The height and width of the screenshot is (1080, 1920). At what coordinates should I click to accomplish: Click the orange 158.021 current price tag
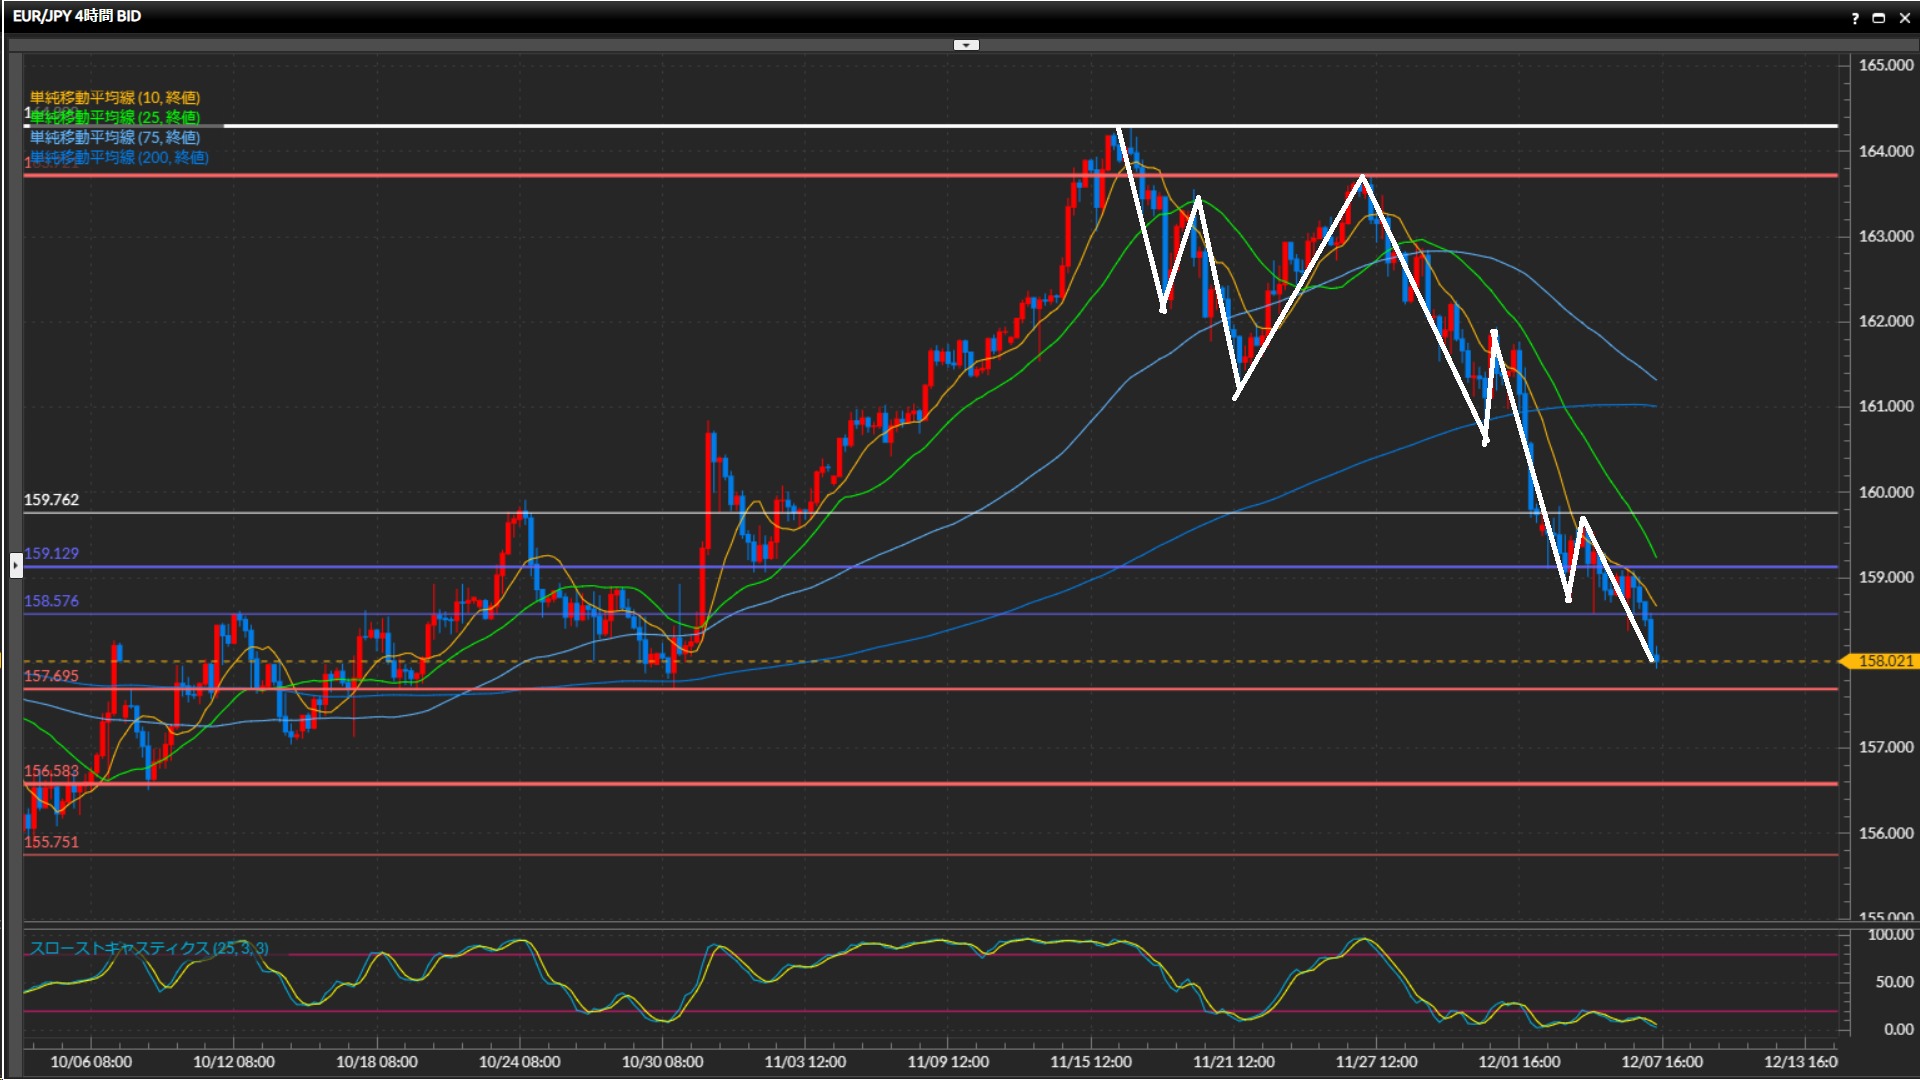[x=1884, y=661]
